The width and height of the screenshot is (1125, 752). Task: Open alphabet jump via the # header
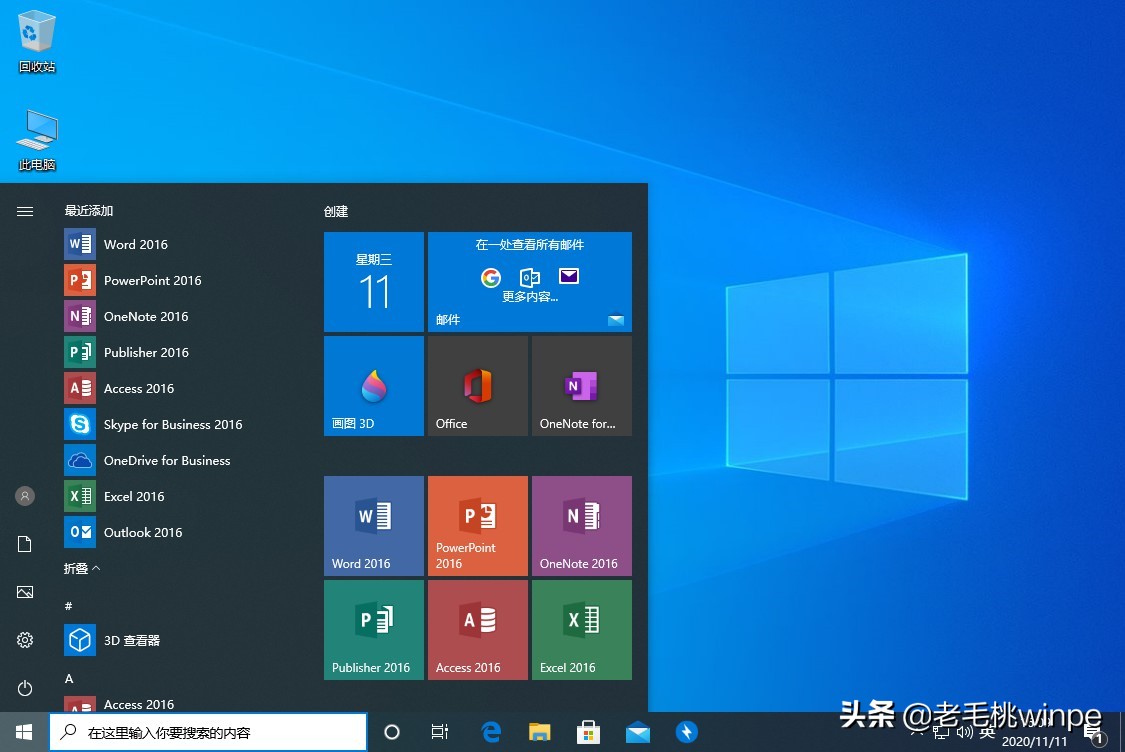click(x=69, y=606)
